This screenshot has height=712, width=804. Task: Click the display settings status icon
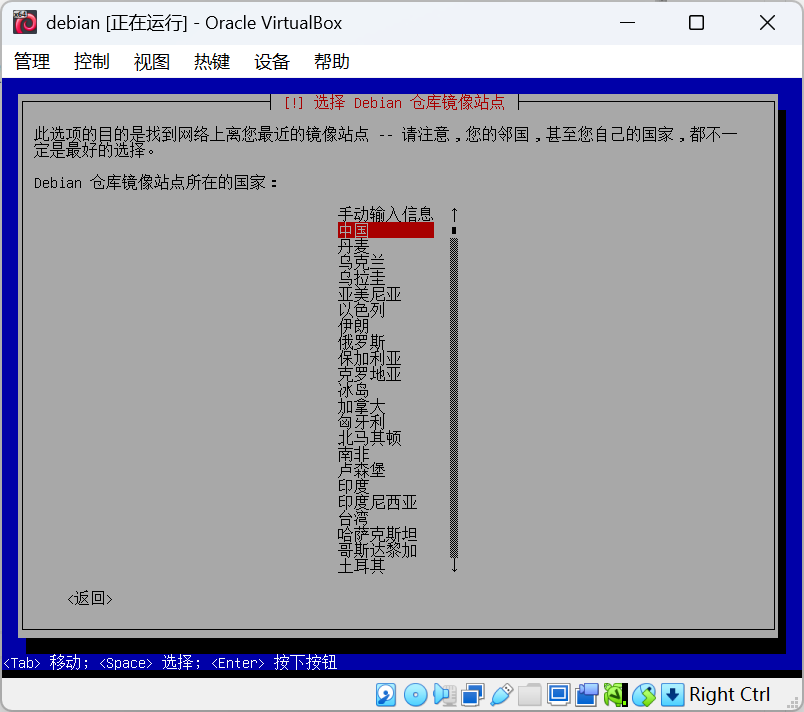click(x=558, y=695)
